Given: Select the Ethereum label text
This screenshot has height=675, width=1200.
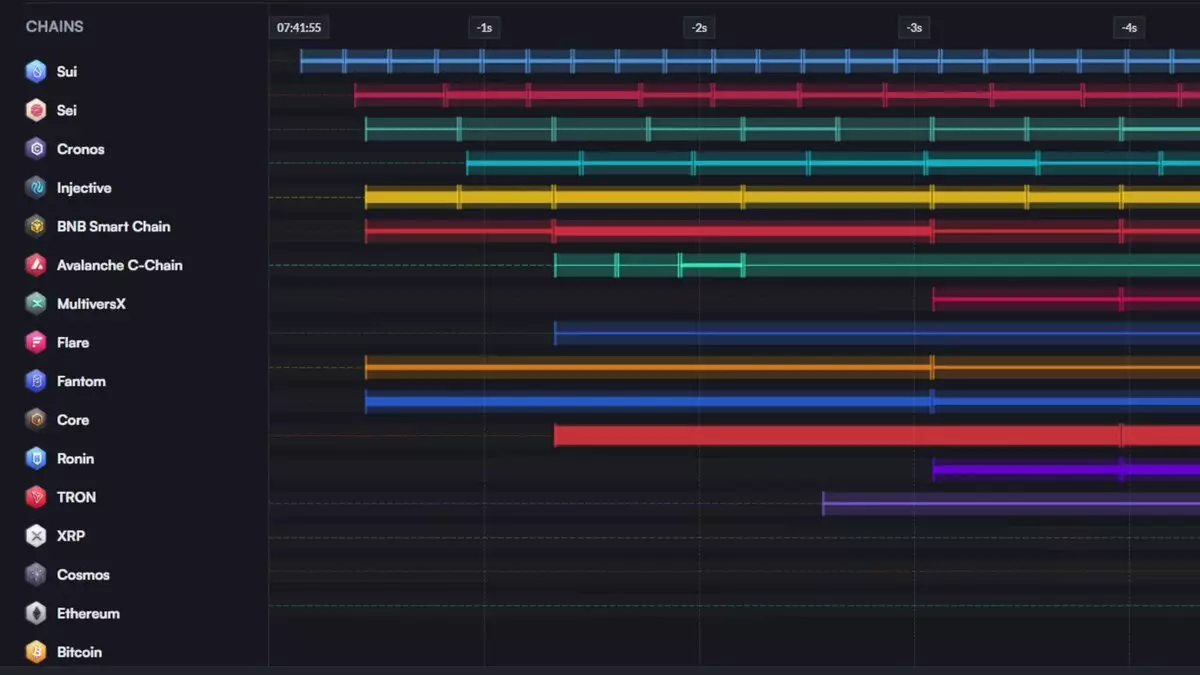Looking at the screenshot, I should 88,613.
